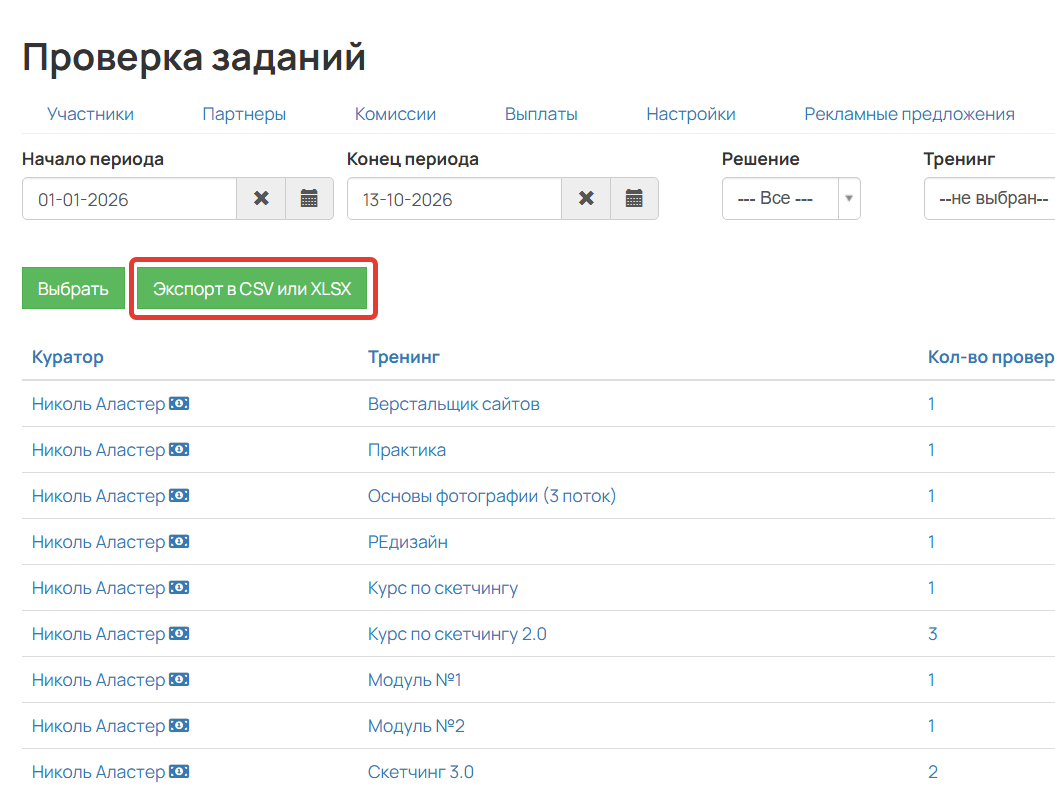Click payment icon in Модуль №2 row
Viewport: 1055px width, 790px height.
pos(179,725)
